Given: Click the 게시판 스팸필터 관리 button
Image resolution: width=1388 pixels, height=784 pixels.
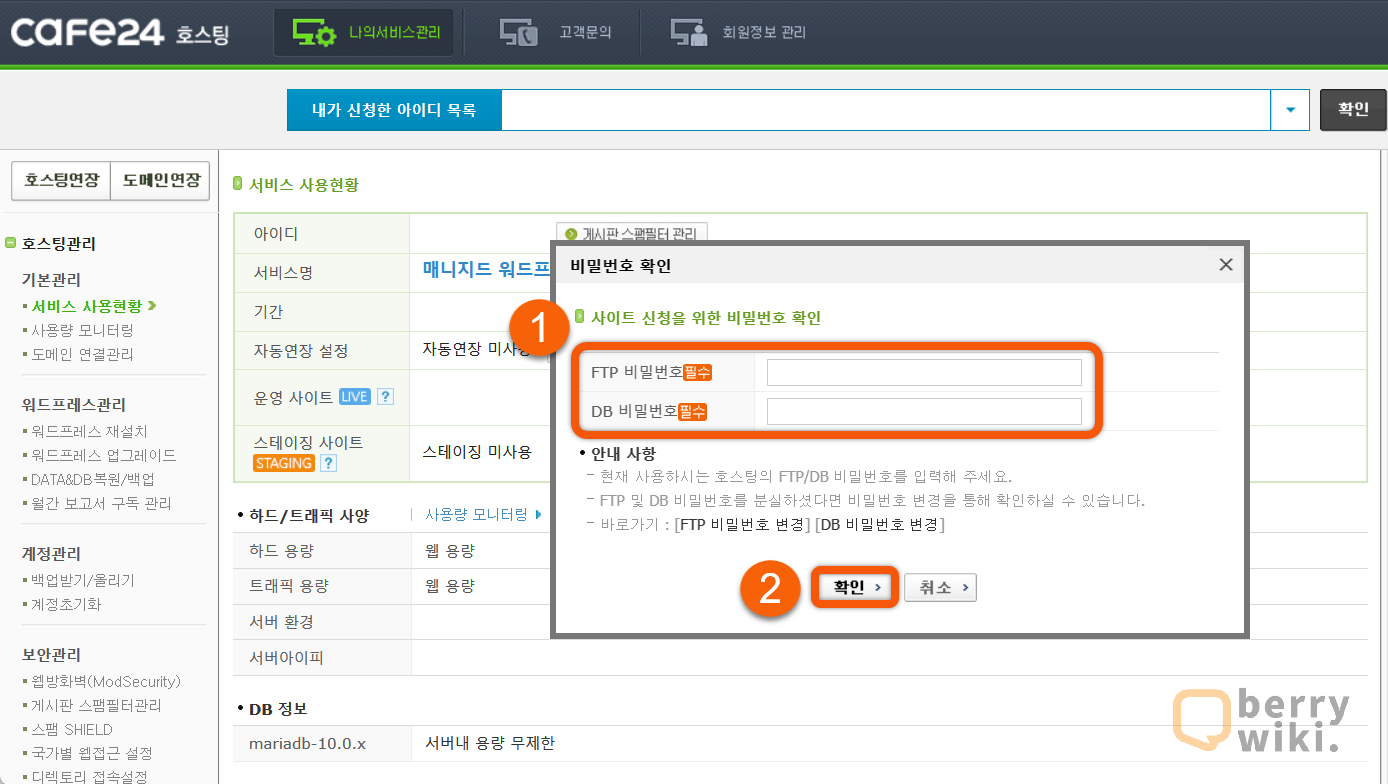Looking at the screenshot, I should click(632, 234).
